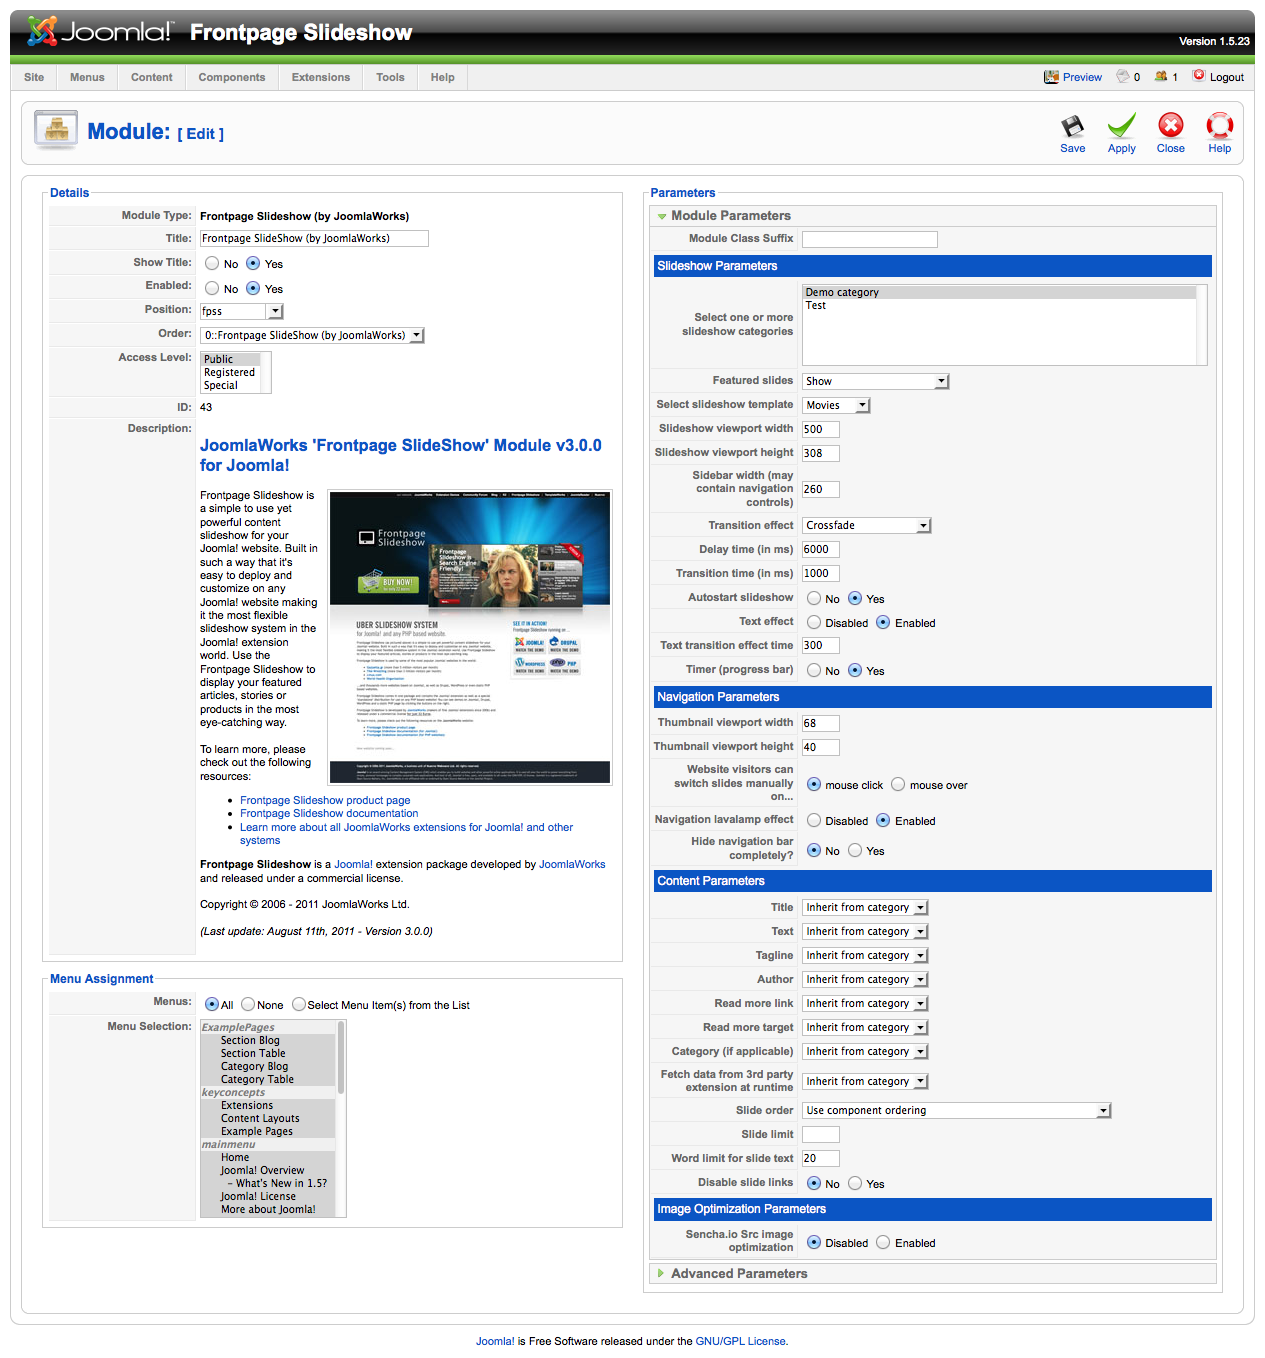
Task: Click the Preview icon in header
Action: [1051, 77]
